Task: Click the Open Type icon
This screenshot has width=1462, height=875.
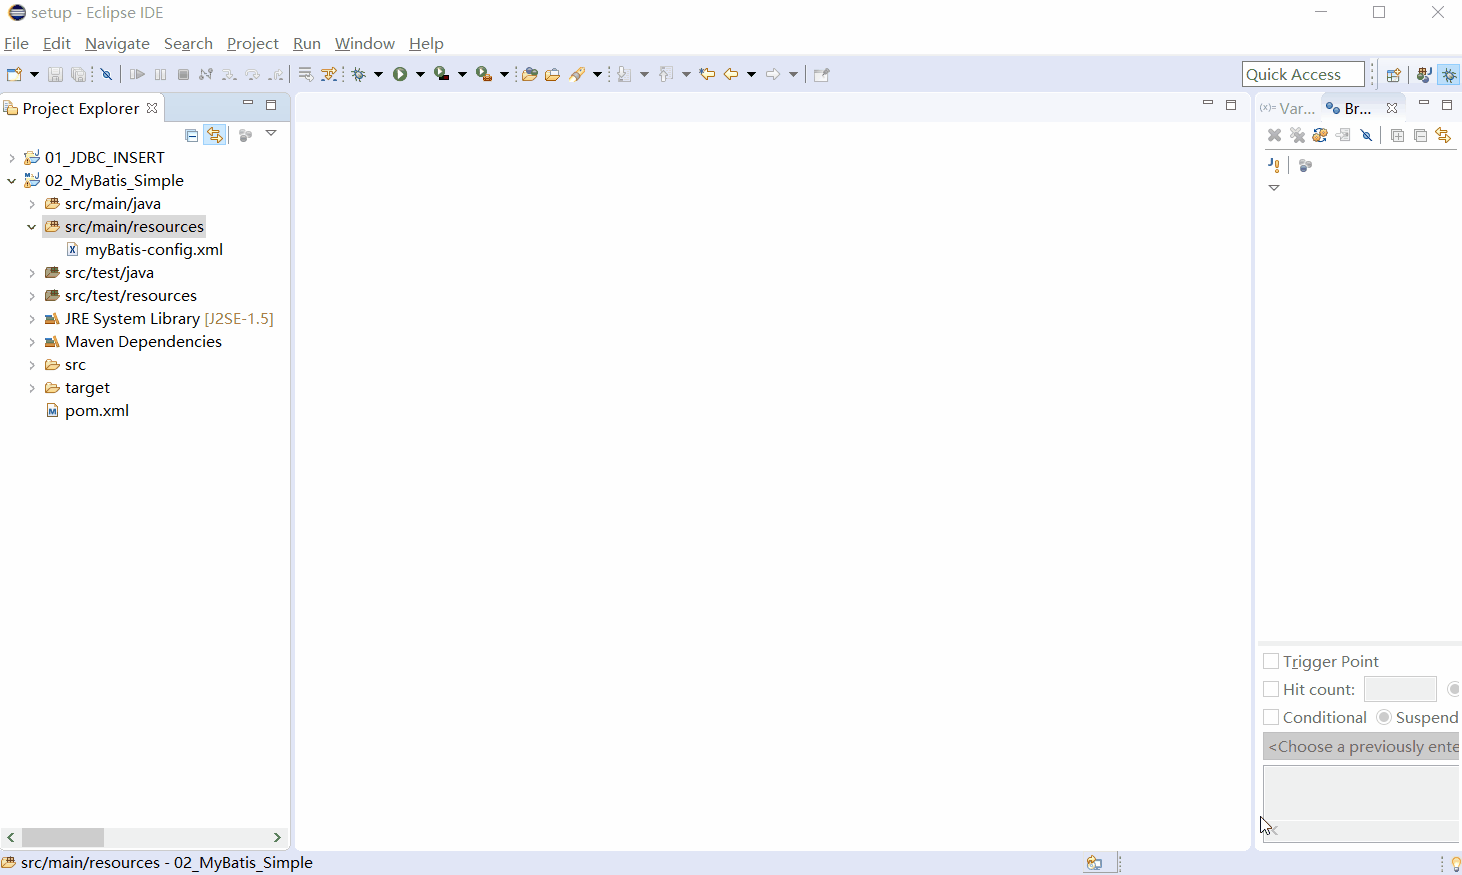Action: (530, 74)
